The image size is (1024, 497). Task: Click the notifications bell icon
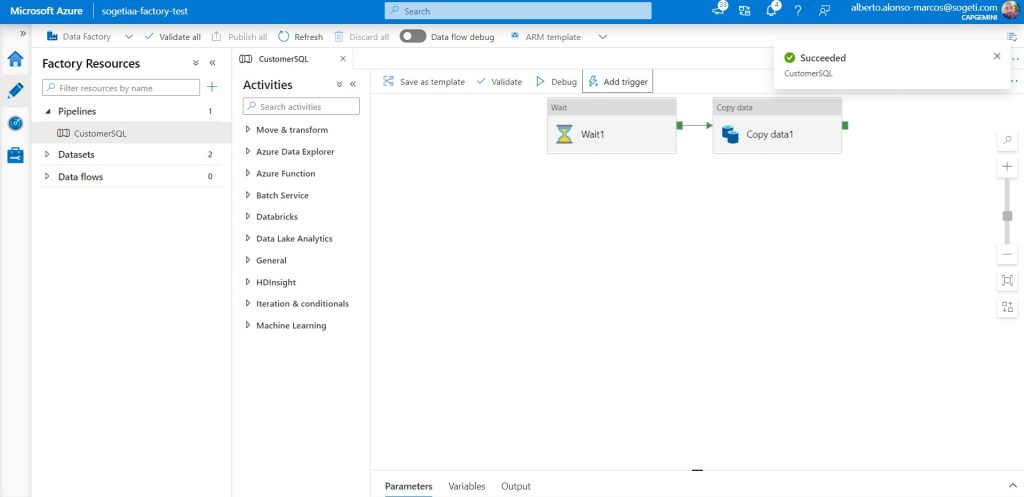pos(772,11)
